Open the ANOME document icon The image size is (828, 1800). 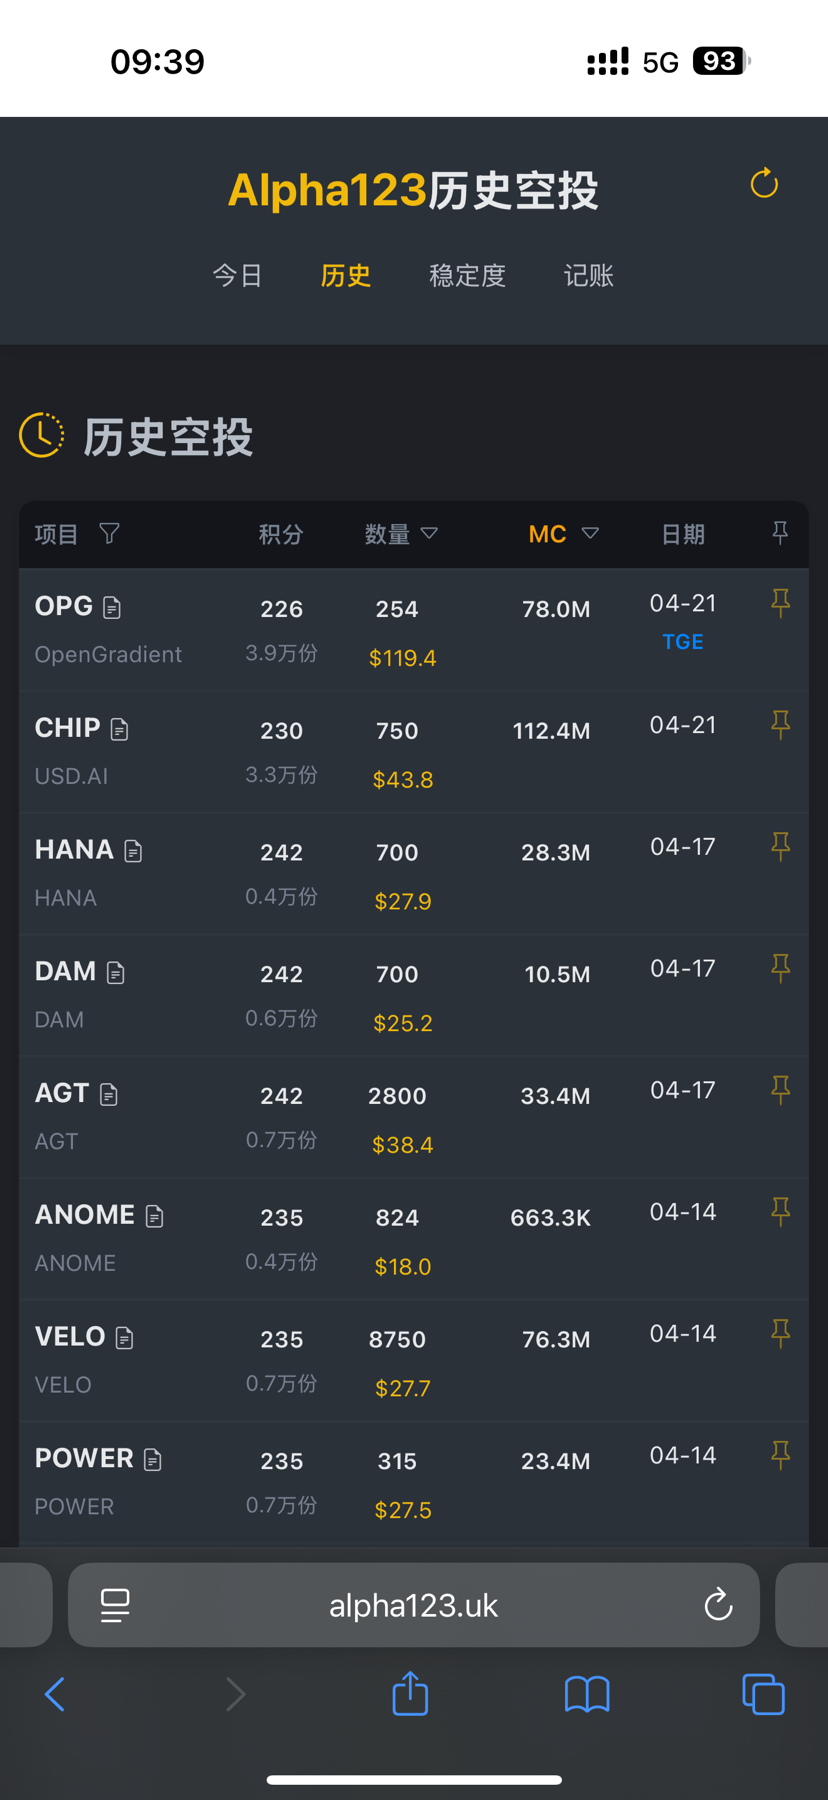(154, 1216)
